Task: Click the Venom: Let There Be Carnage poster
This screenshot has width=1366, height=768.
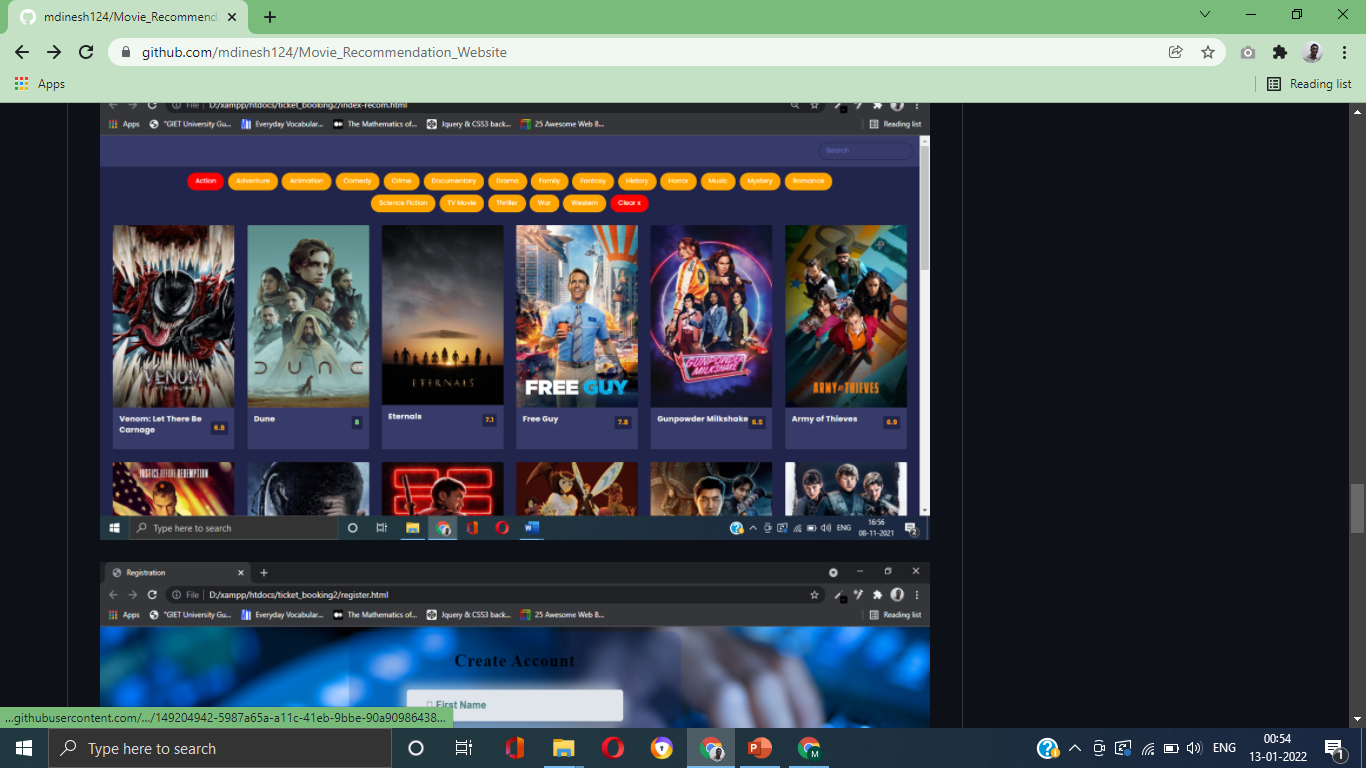Action: (x=173, y=316)
